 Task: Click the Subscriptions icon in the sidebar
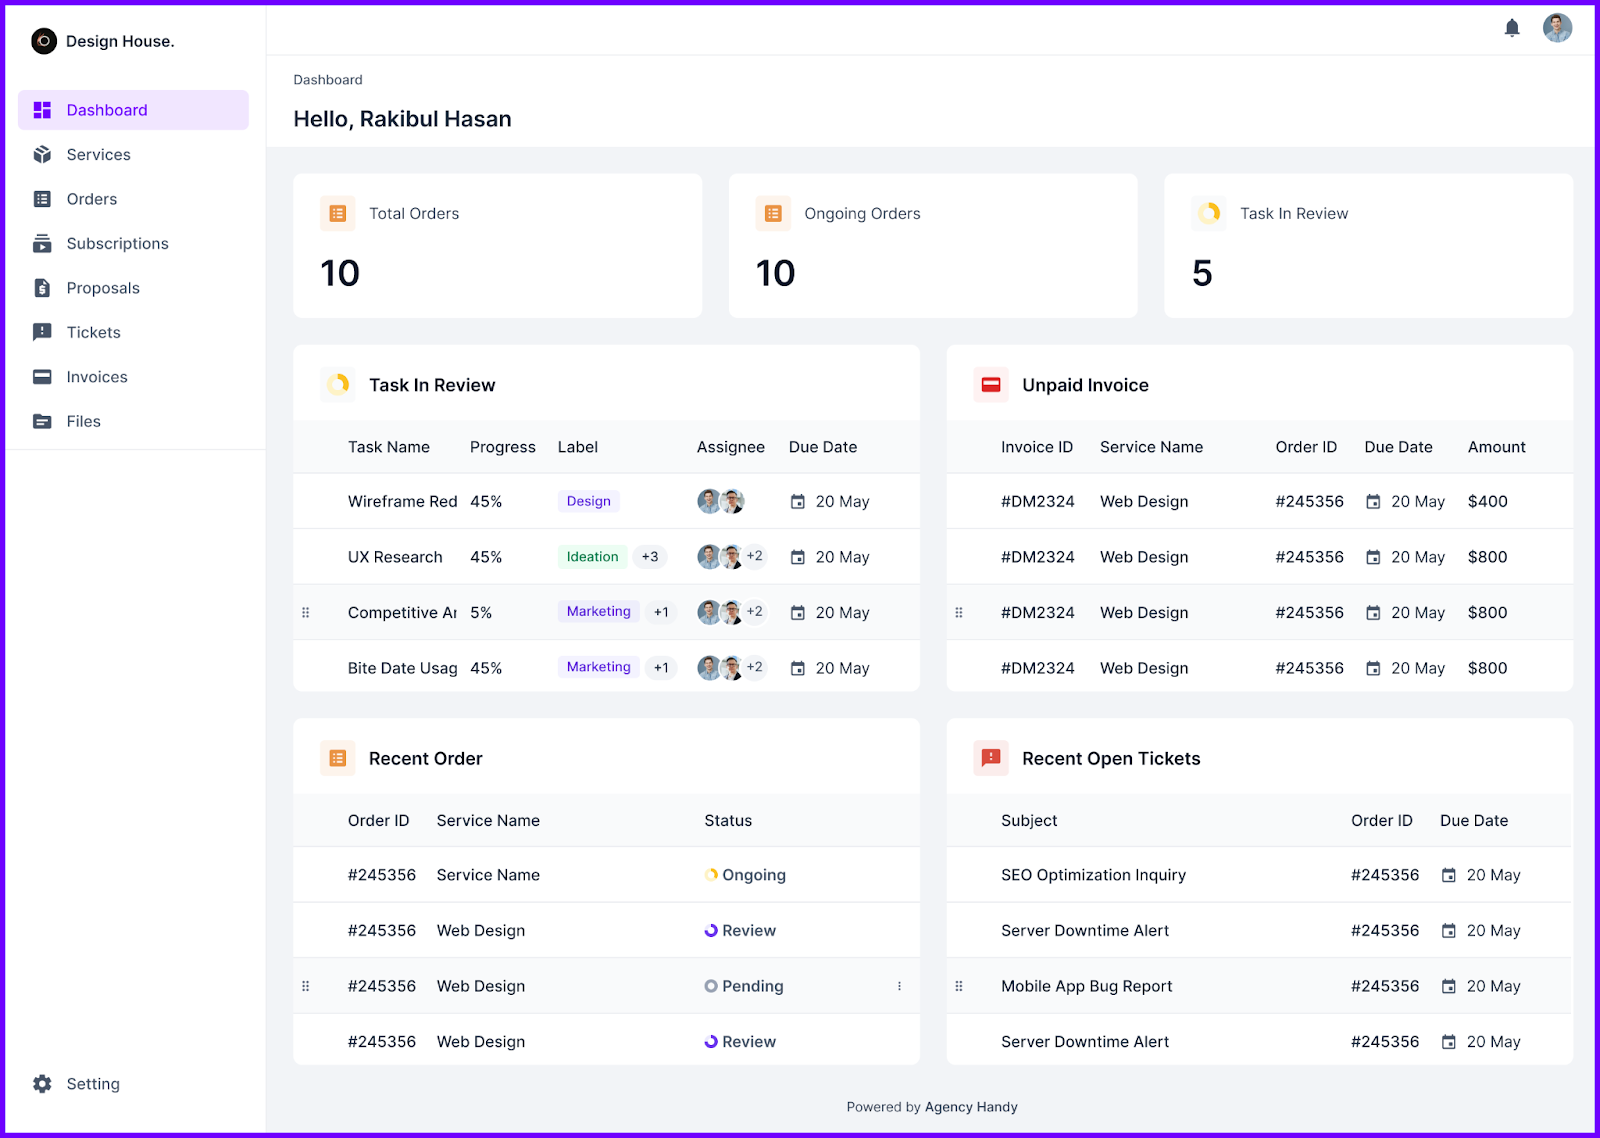41,243
